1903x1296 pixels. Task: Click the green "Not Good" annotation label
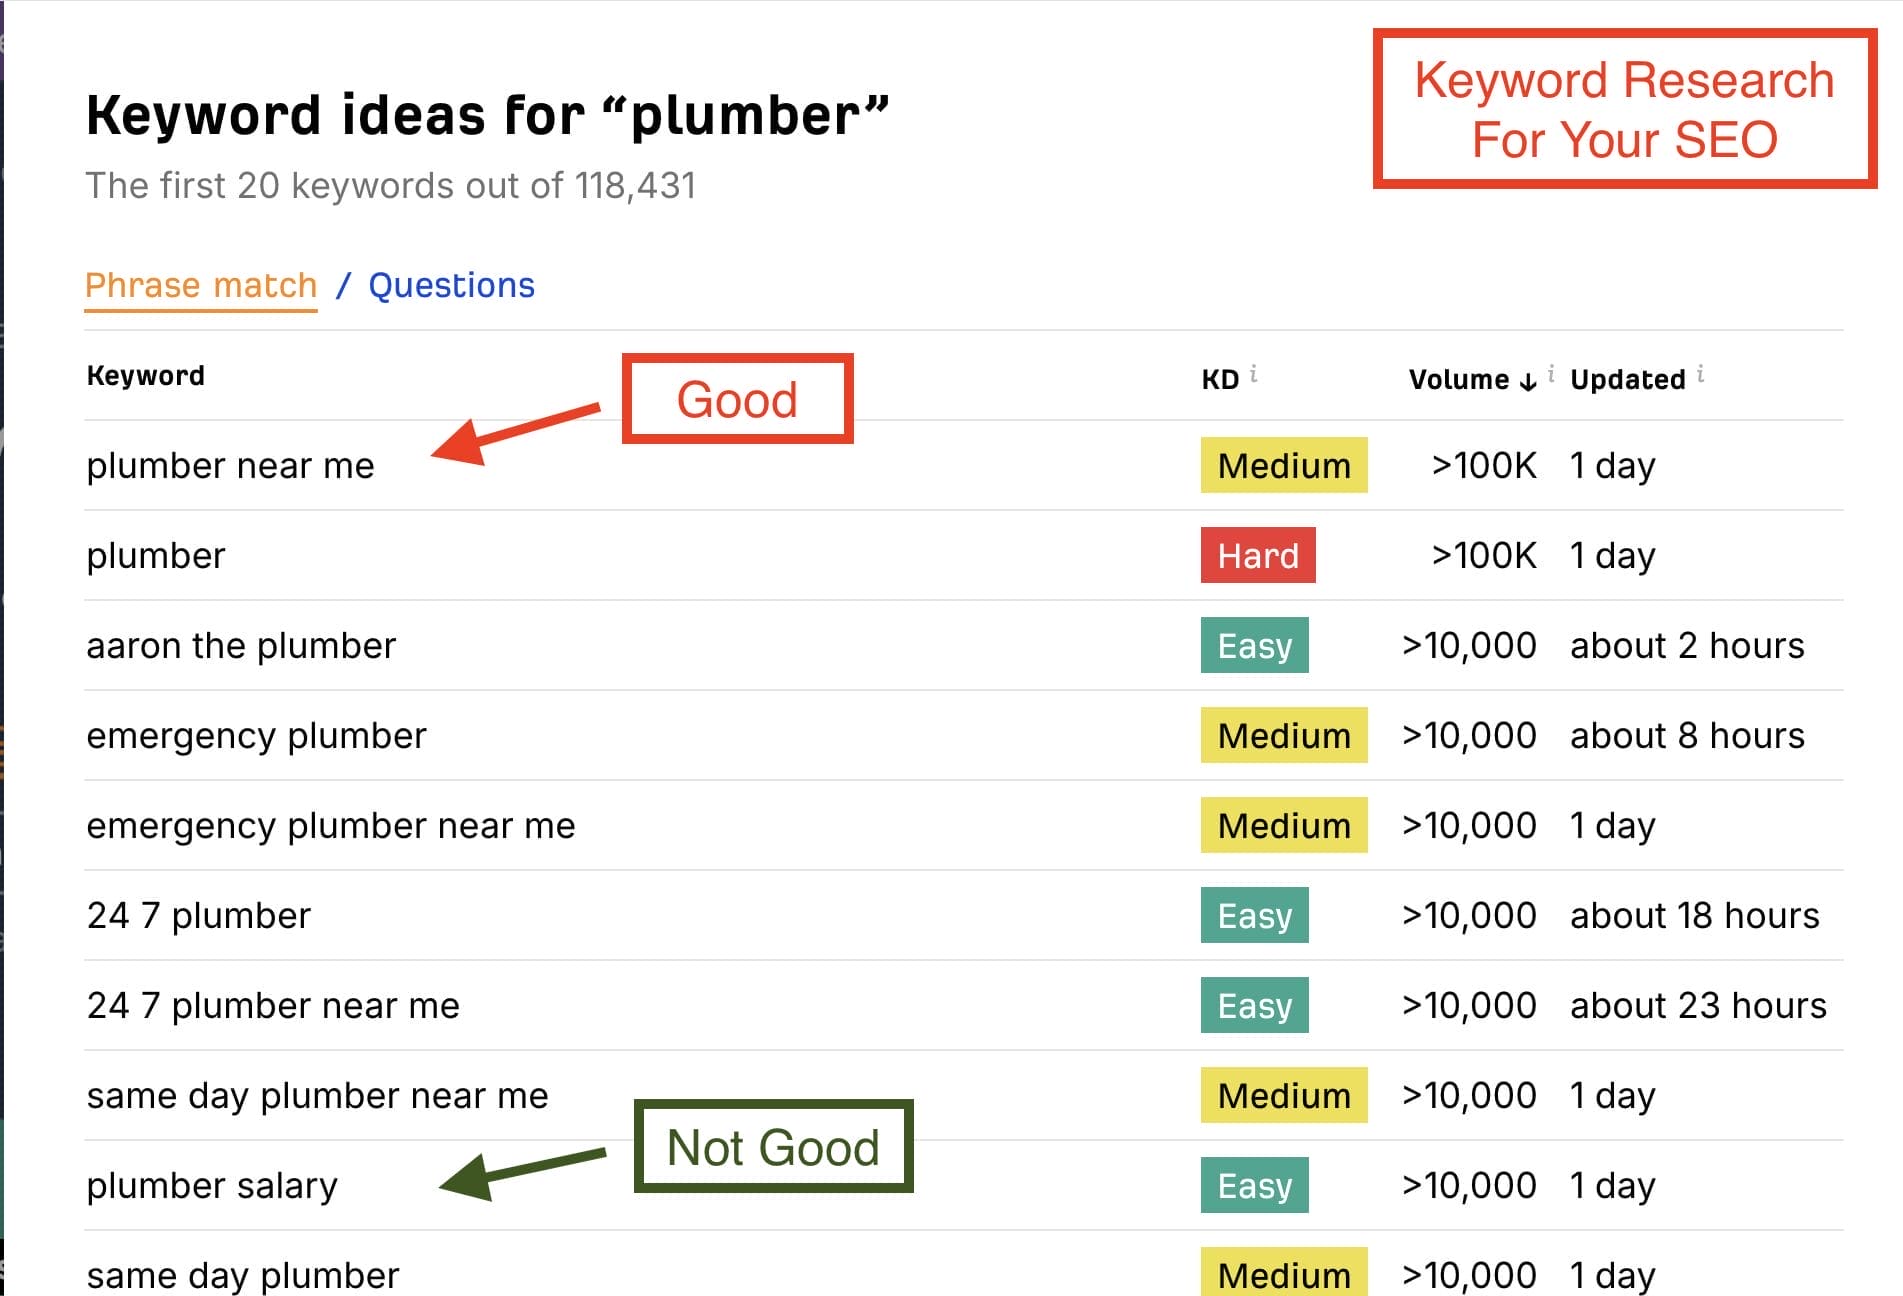[773, 1147]
